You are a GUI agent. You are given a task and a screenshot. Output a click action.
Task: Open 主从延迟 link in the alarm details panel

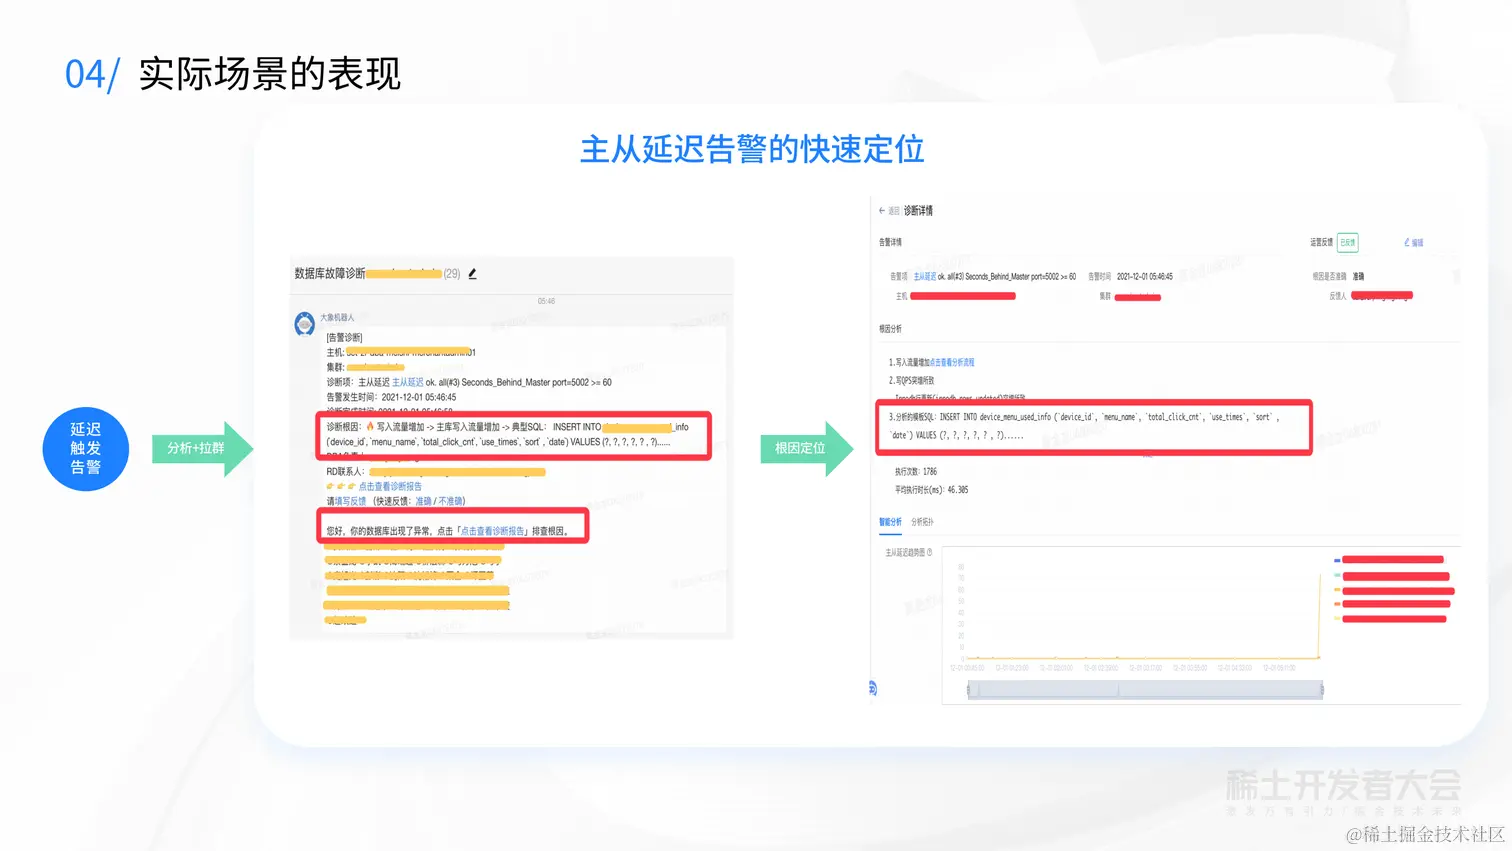pos(925,277)
